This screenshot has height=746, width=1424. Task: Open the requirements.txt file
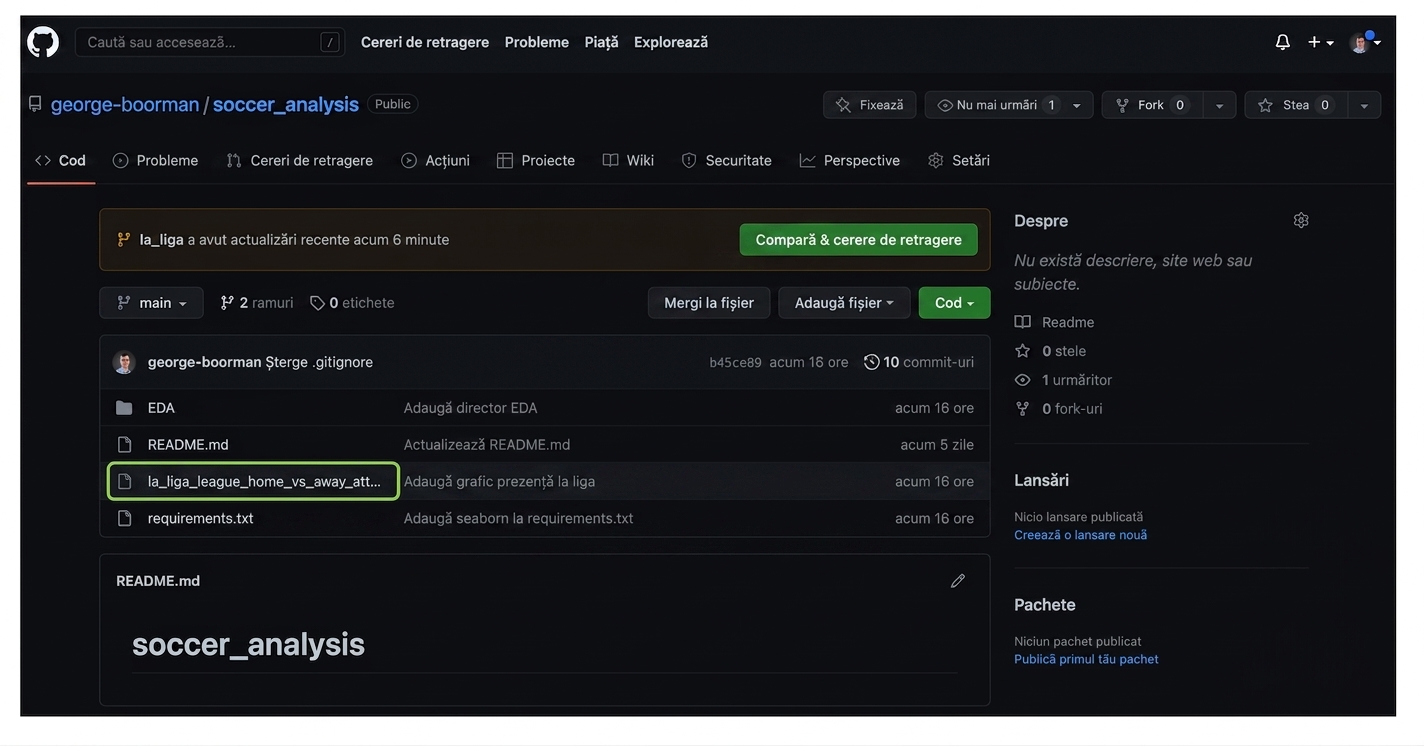(x=201, y=518)
